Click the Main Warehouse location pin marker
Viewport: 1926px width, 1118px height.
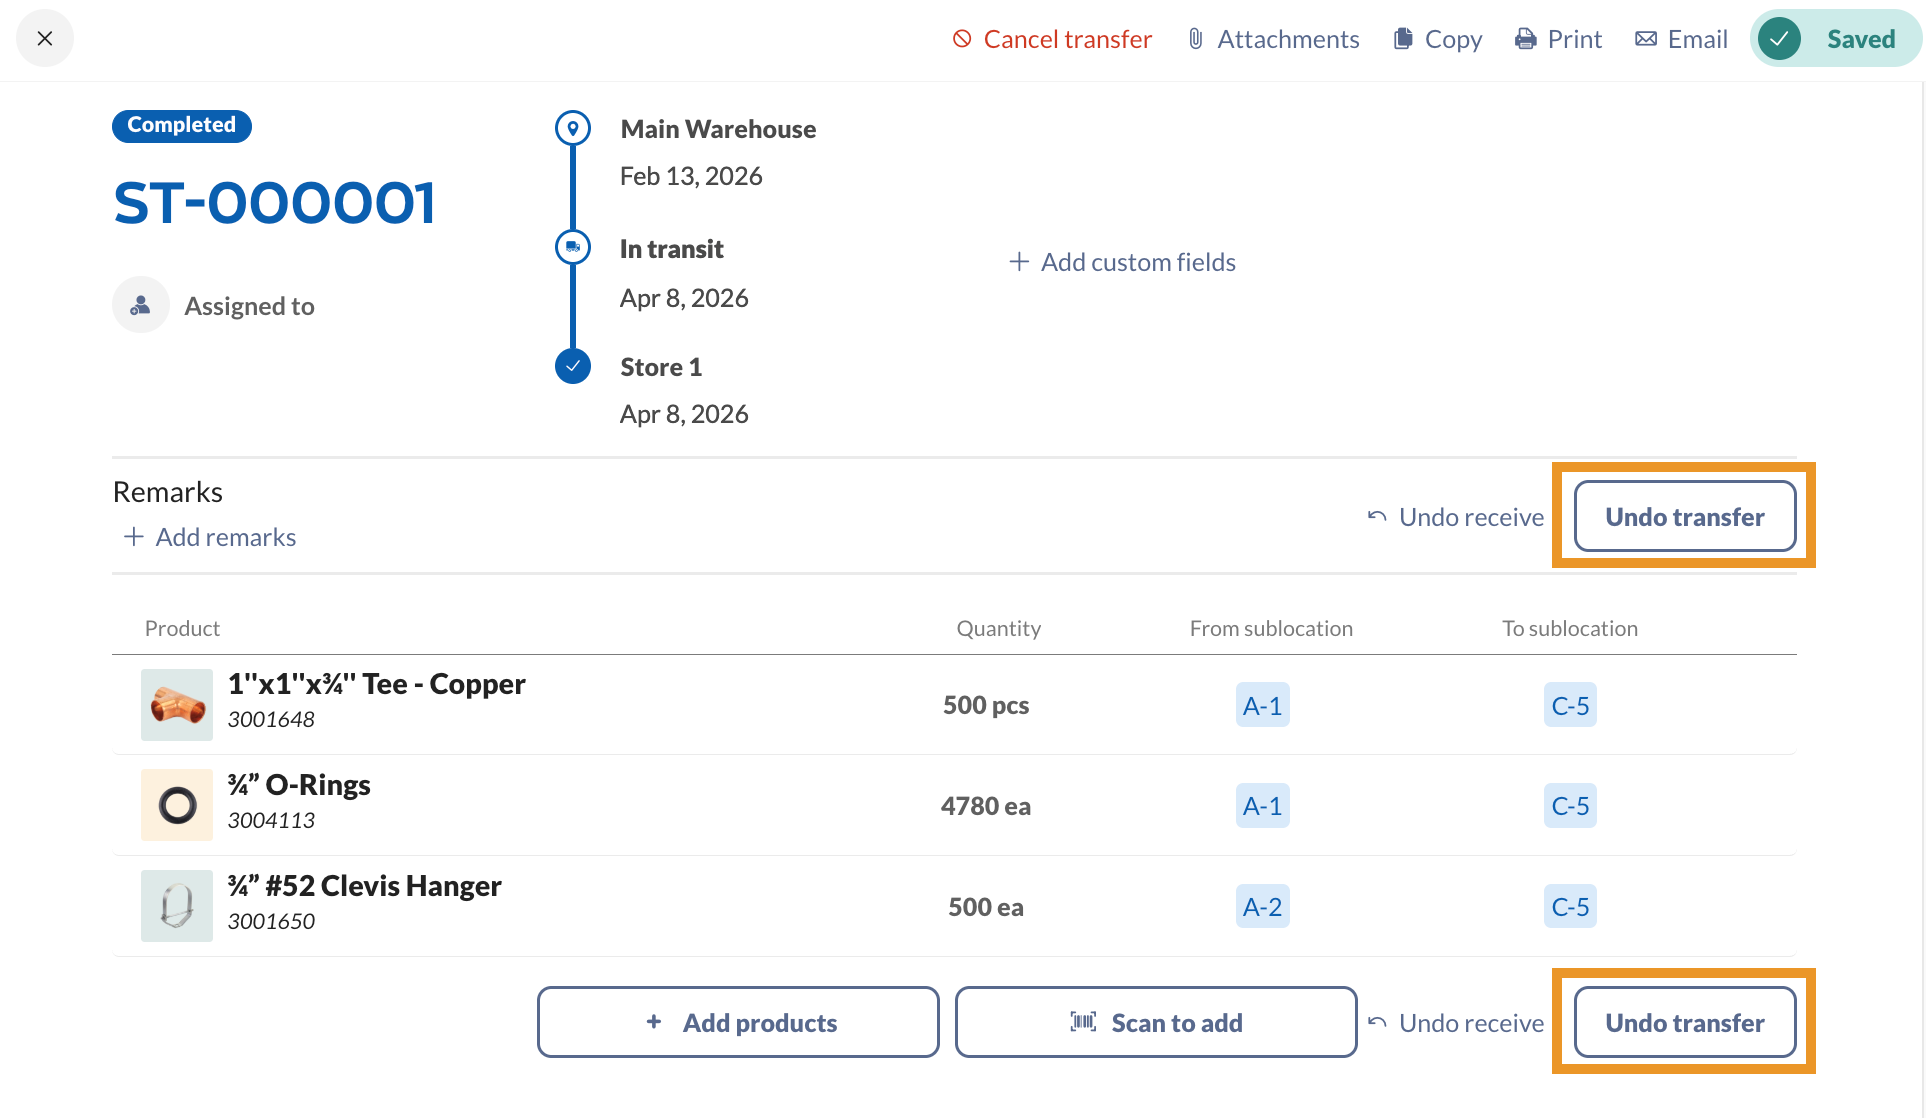[573, 128]
